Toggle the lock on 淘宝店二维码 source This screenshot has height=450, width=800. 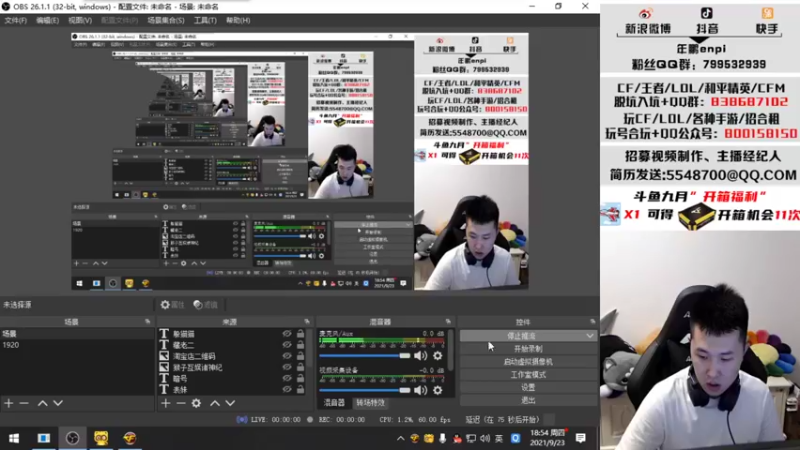301,356
